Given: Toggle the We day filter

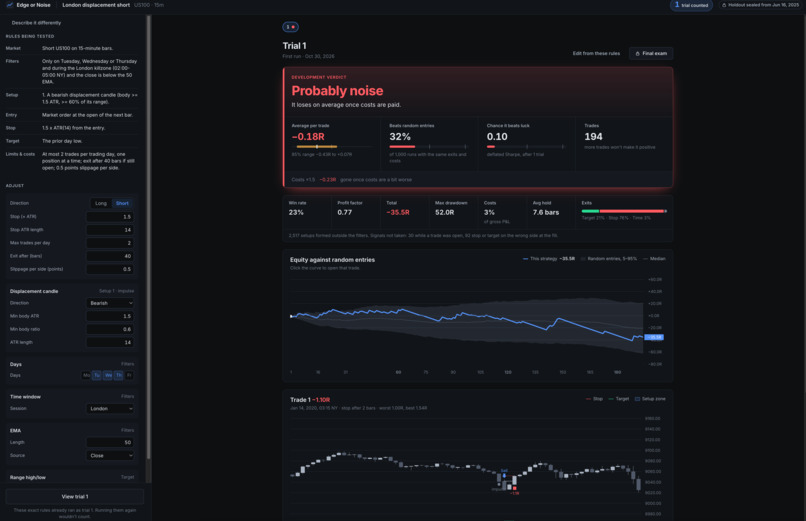Looking at the screenshot, I should tap(108, 376).
